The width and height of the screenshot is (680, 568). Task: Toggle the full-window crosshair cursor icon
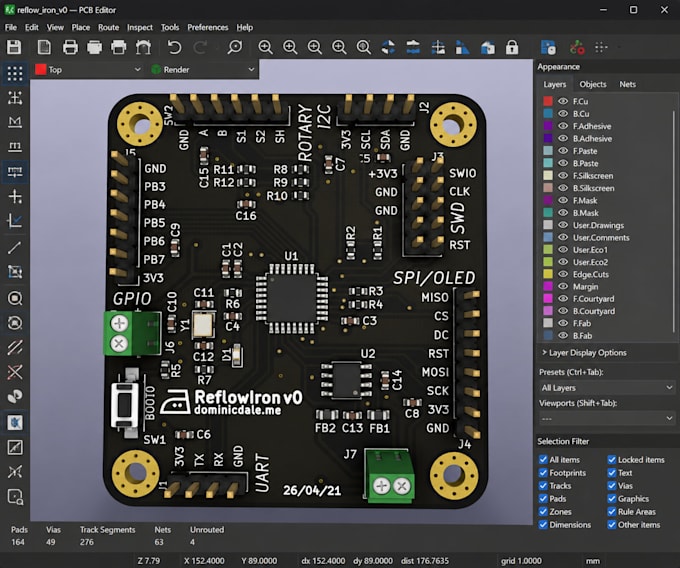(15, 196)
